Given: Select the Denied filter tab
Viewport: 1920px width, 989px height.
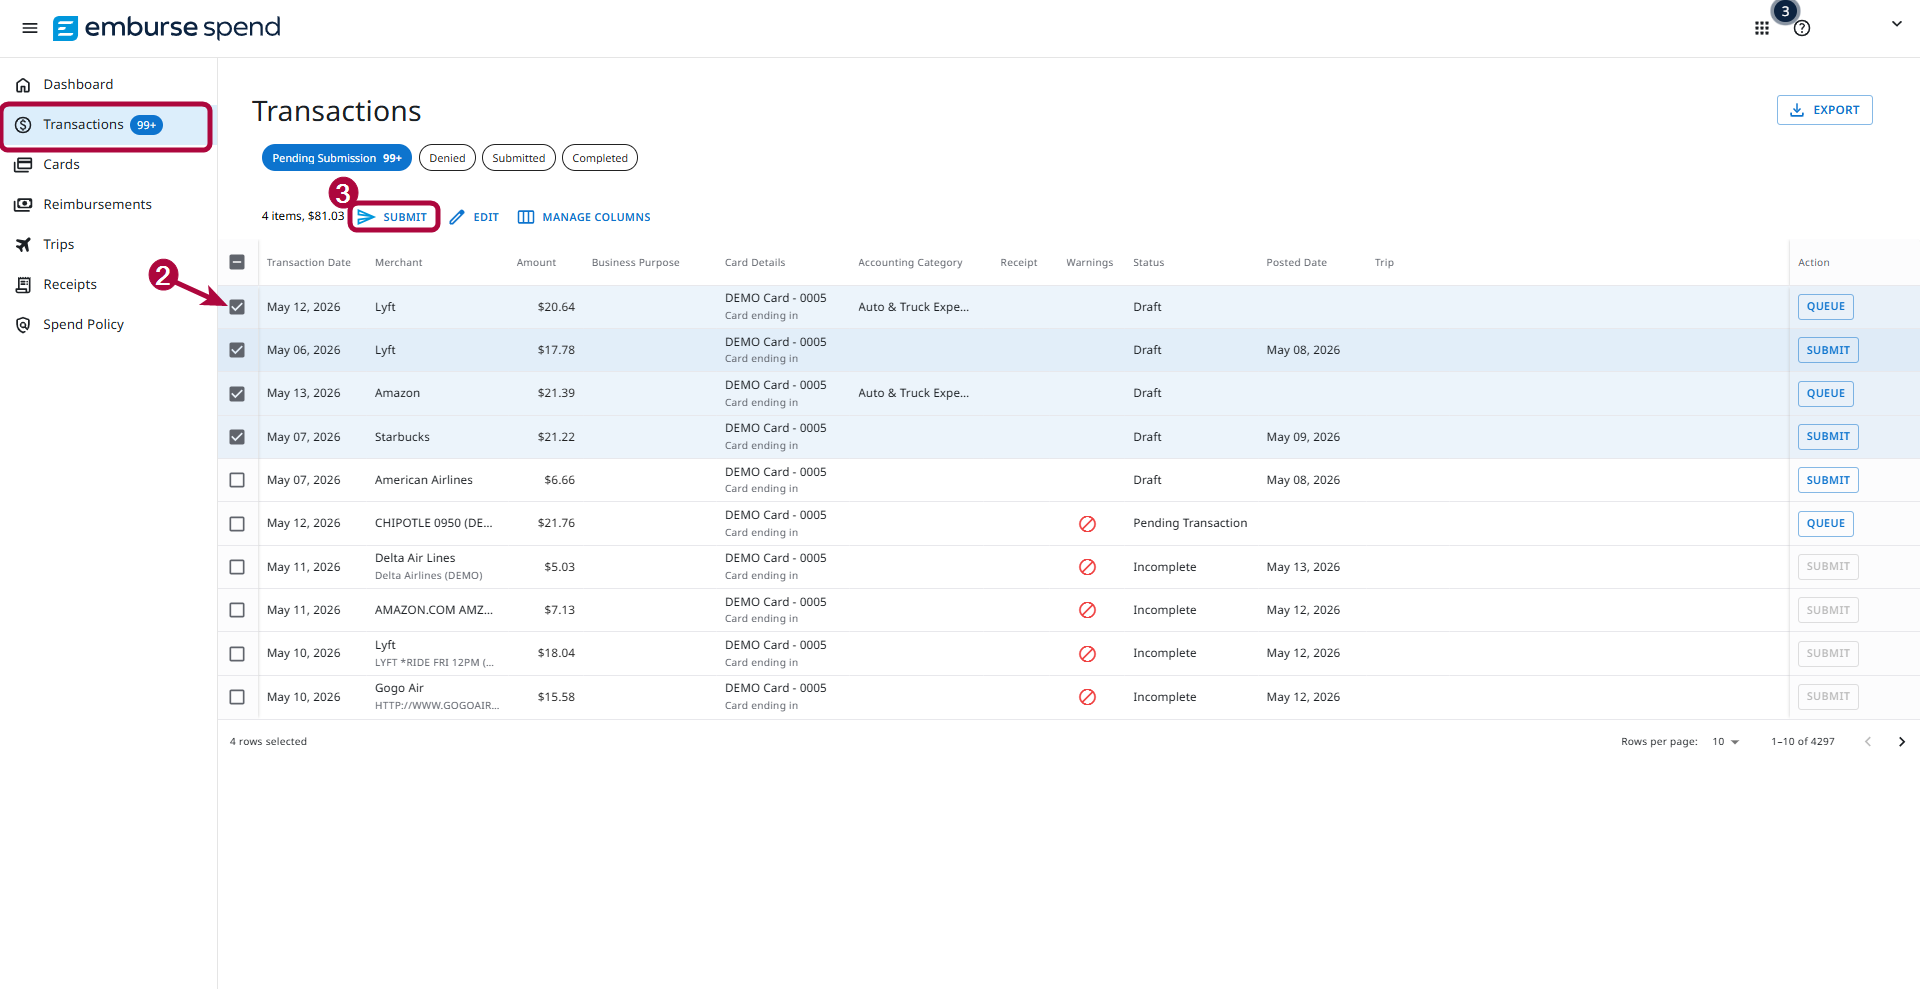Looking at the screenshot, I should (447, 158).
